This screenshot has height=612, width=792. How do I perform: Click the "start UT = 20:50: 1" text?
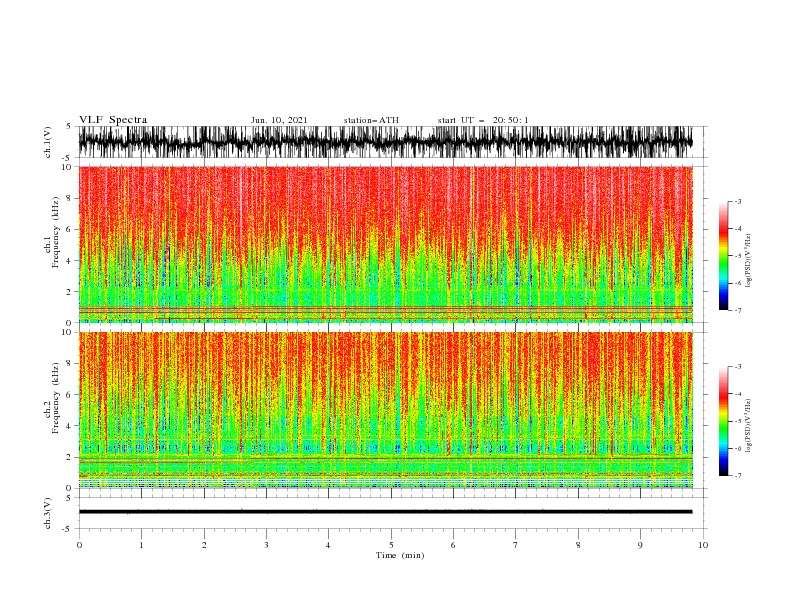pos(483,120)
